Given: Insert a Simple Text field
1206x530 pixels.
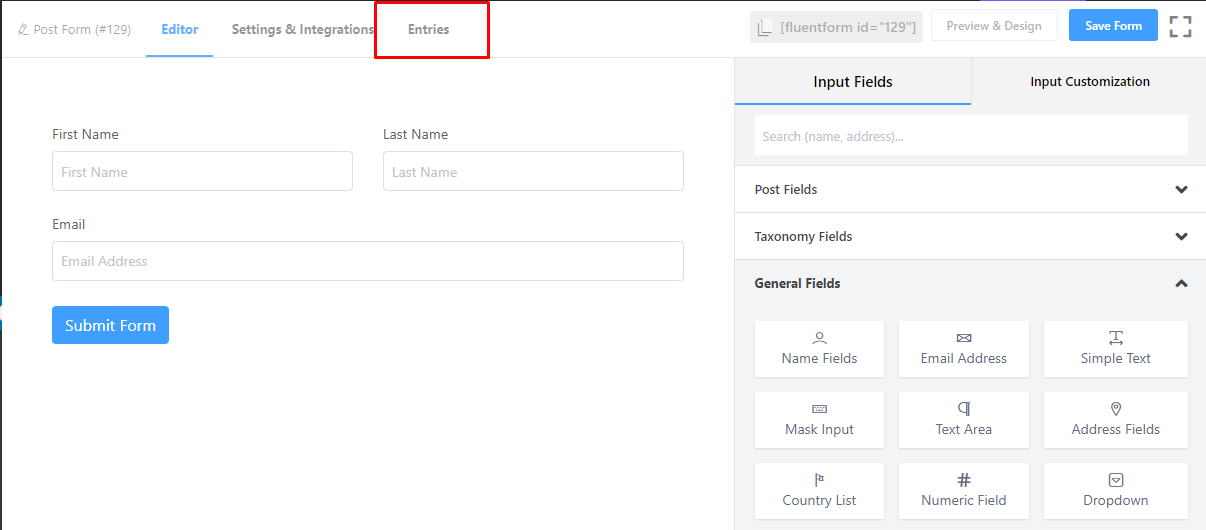Looking at the screenshot, I should (x=1115, y=349).
